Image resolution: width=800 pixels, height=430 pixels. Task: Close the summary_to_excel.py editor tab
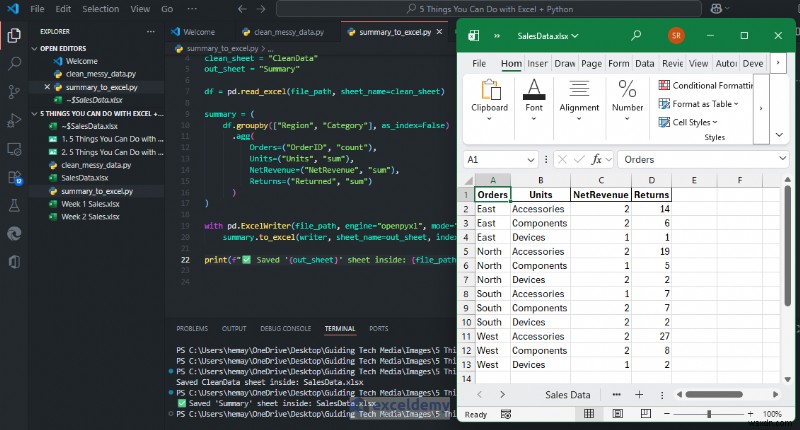(439, 32)
